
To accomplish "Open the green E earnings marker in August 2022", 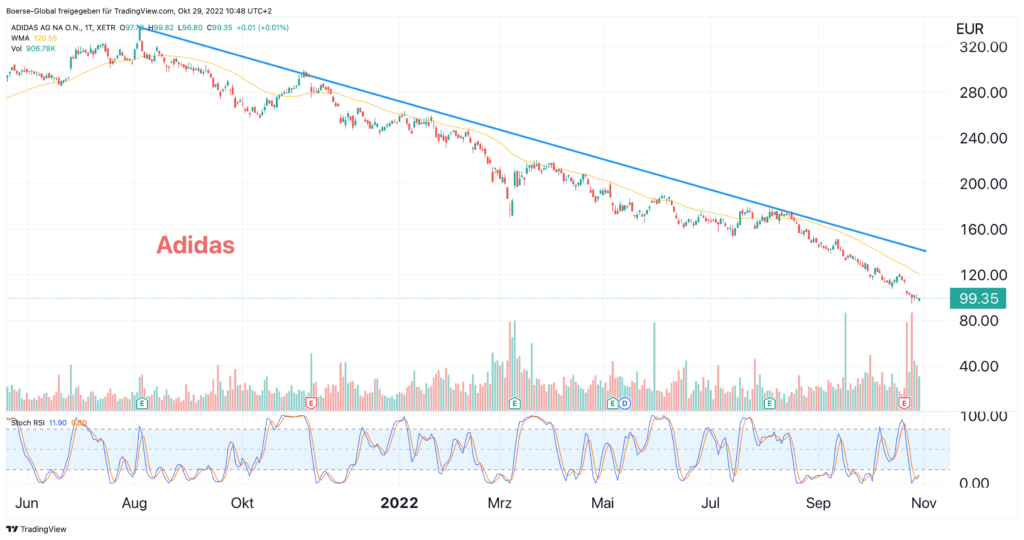I will [x=769, y=404].
